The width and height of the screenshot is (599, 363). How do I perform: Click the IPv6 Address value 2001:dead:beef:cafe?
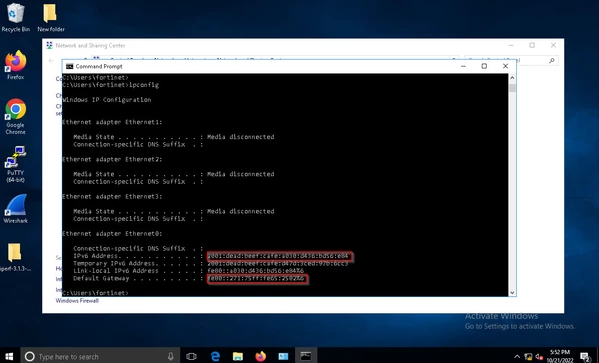click(279, 256)
